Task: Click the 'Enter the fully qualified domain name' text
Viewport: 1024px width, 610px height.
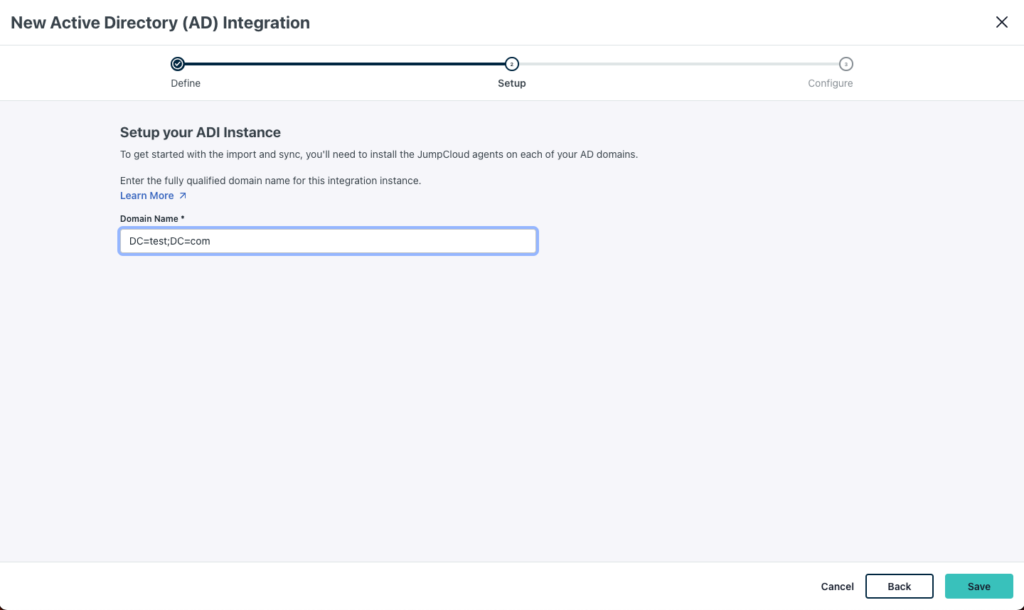Action: click(270, 181)
